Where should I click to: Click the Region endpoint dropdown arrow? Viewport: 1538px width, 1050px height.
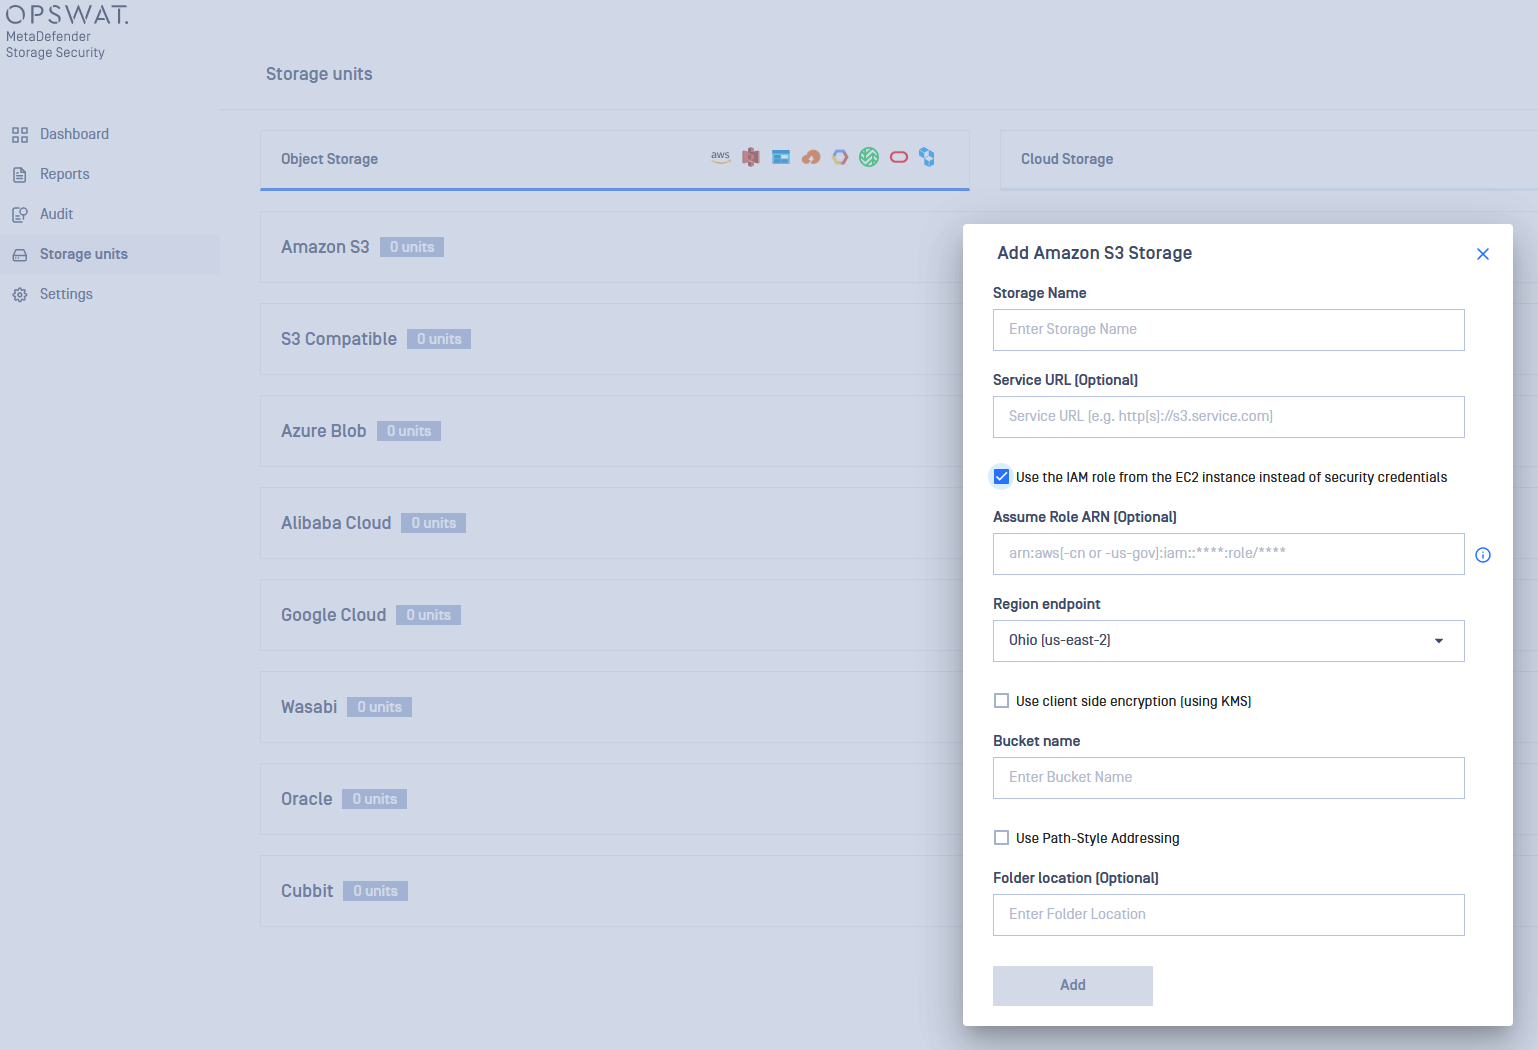(1439, 641)
